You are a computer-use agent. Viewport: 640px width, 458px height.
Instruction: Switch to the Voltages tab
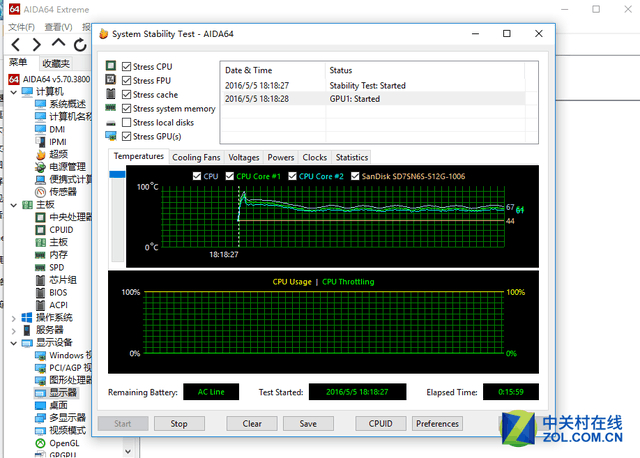click(244, 158)
